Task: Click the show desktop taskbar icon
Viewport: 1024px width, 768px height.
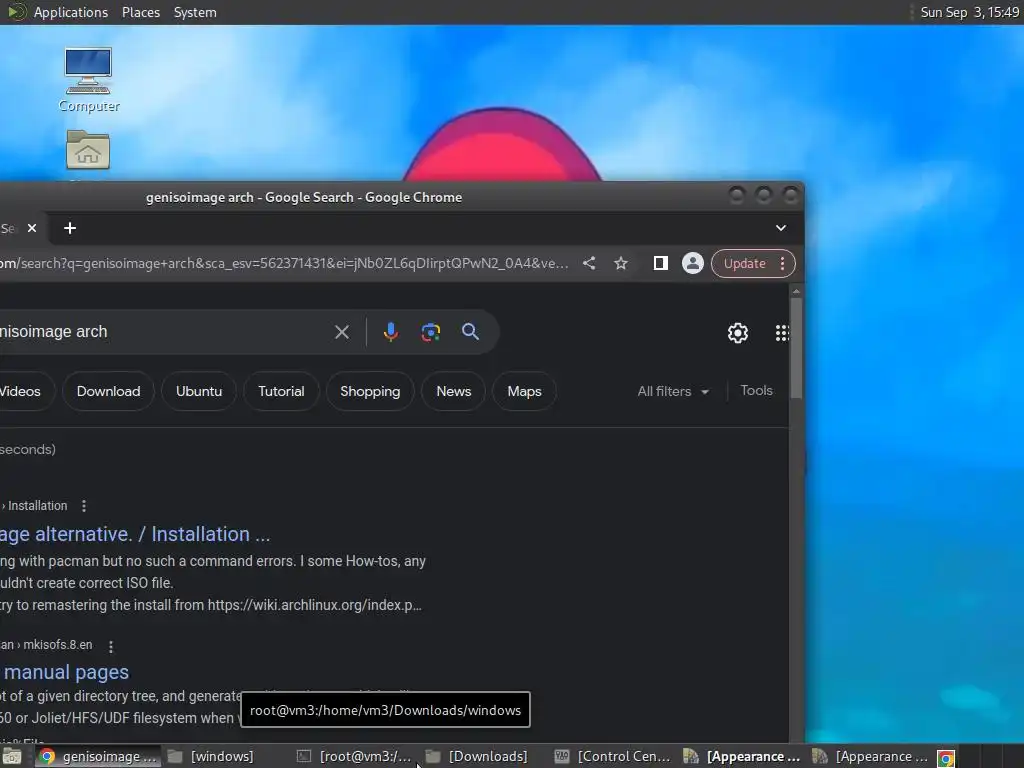Action: (x=12, y=756)
